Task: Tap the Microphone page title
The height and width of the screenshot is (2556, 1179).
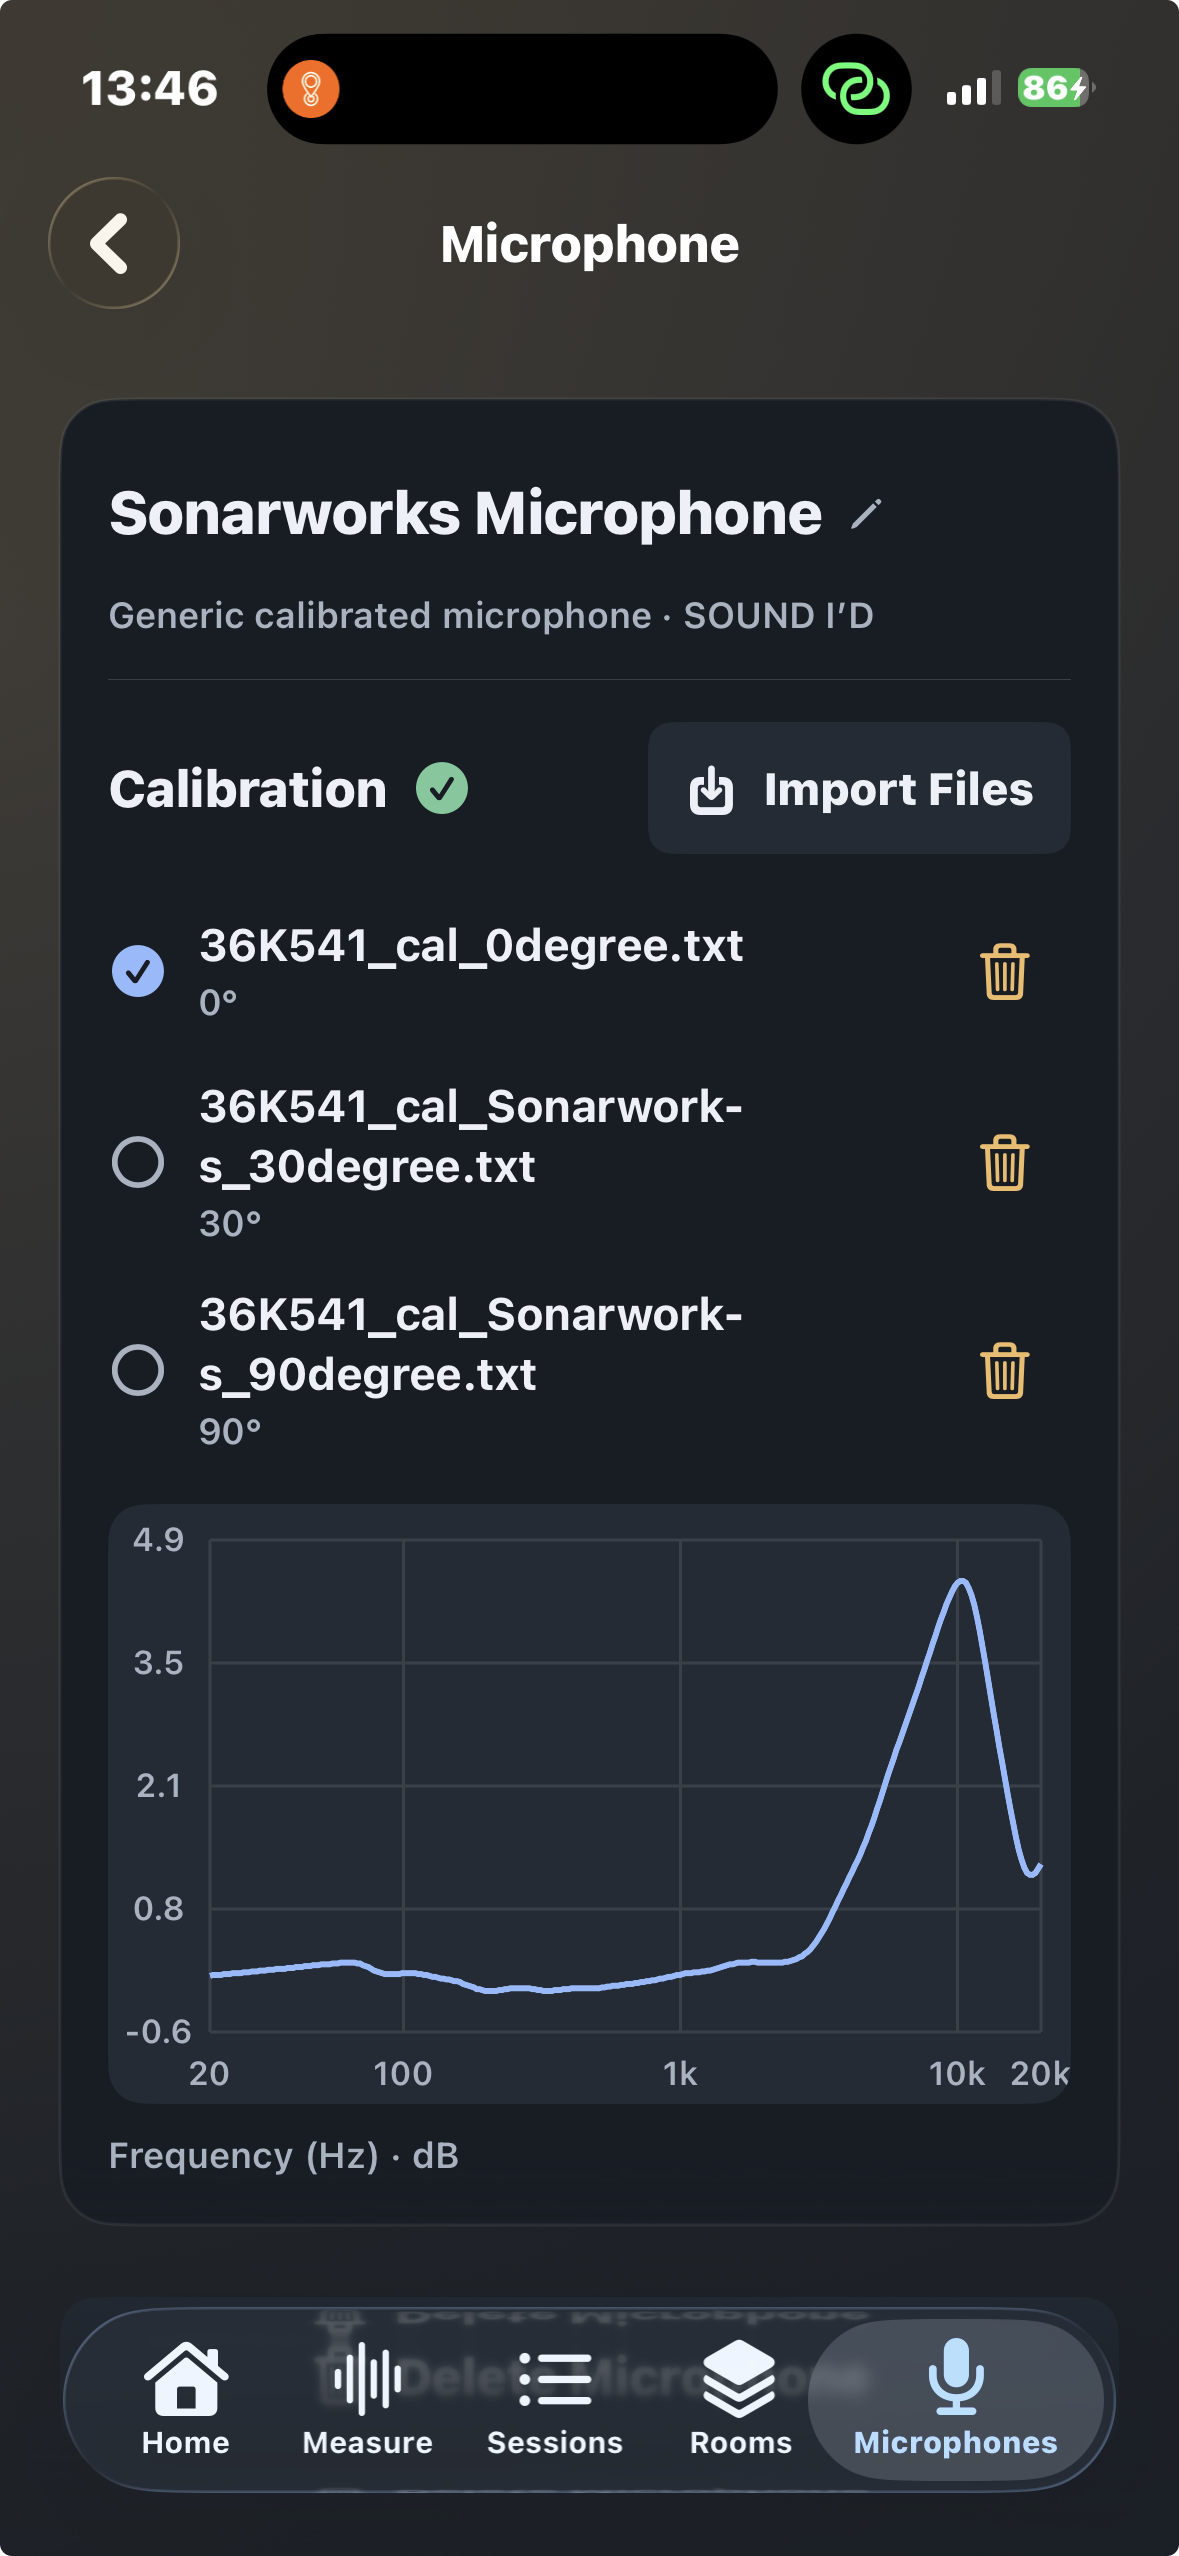Action: pyautogui.click(x=590, y=244)
